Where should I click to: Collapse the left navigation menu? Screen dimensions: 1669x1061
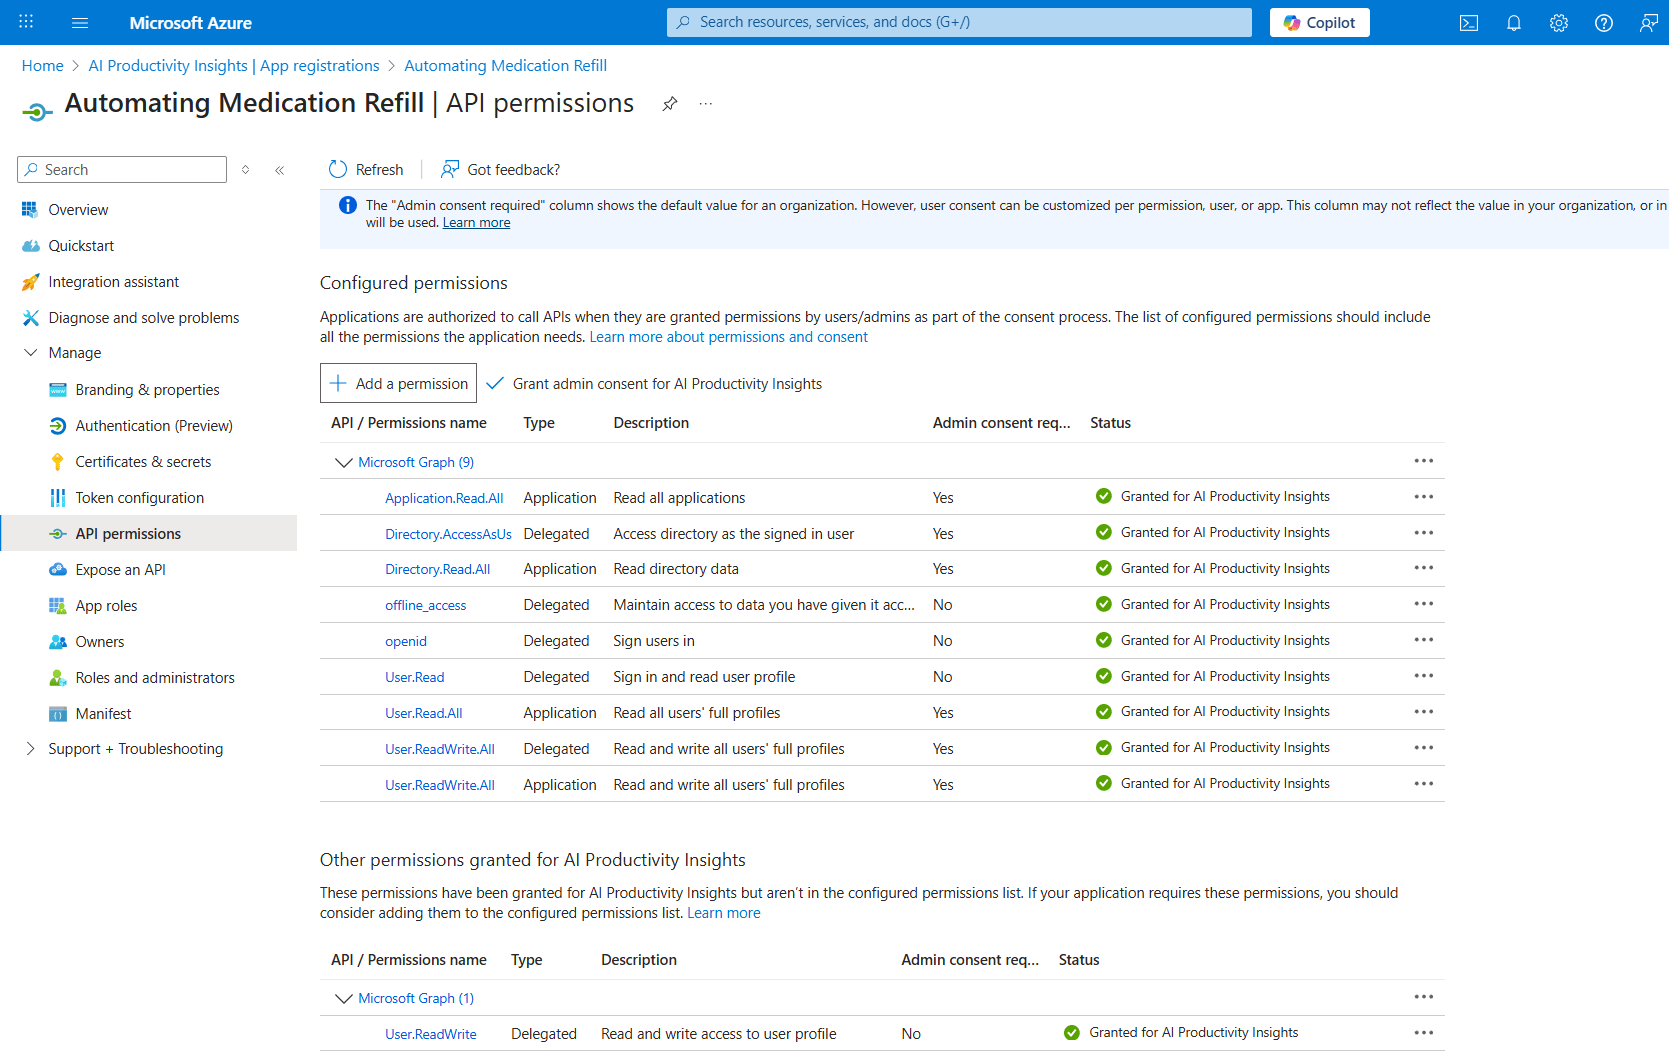tap(280, 170)
